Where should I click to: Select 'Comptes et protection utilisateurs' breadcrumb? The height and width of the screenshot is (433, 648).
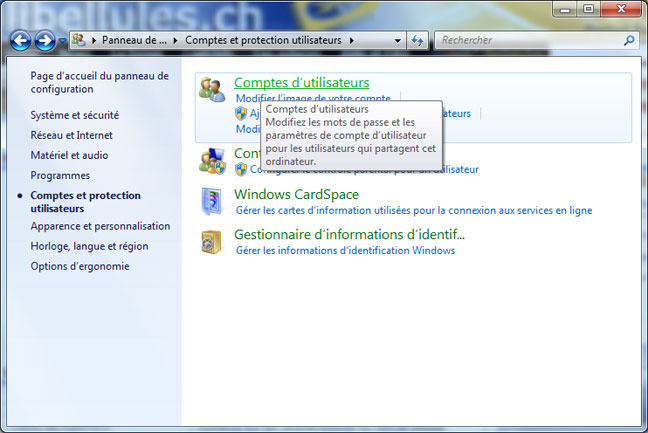pyautogui.click(x=263, y=40)
